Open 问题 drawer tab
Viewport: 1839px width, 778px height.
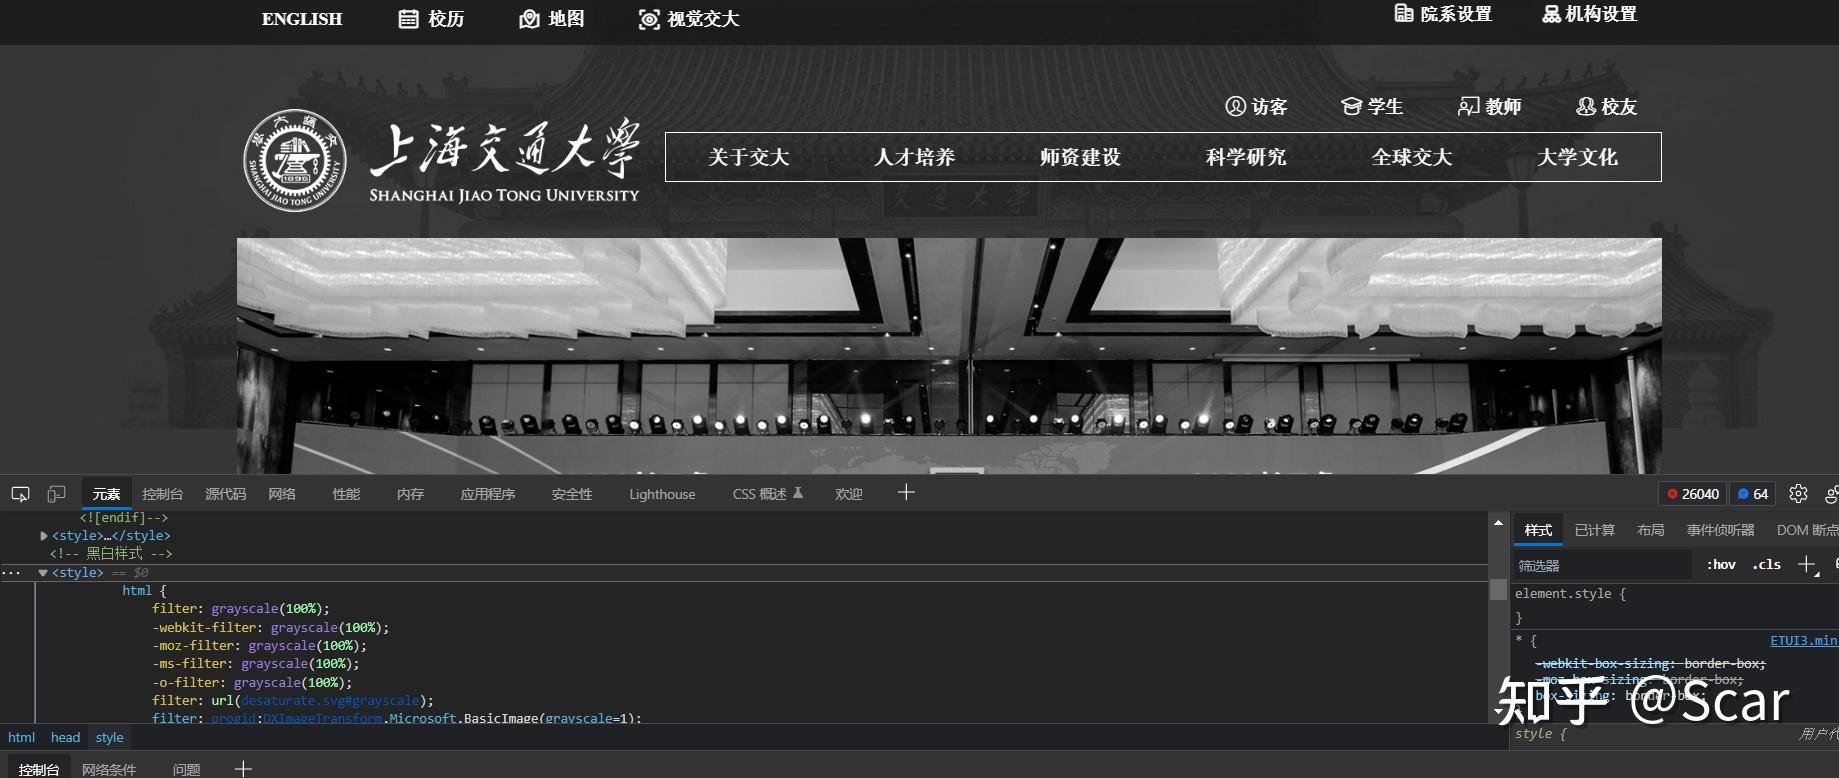pos(186,770)
